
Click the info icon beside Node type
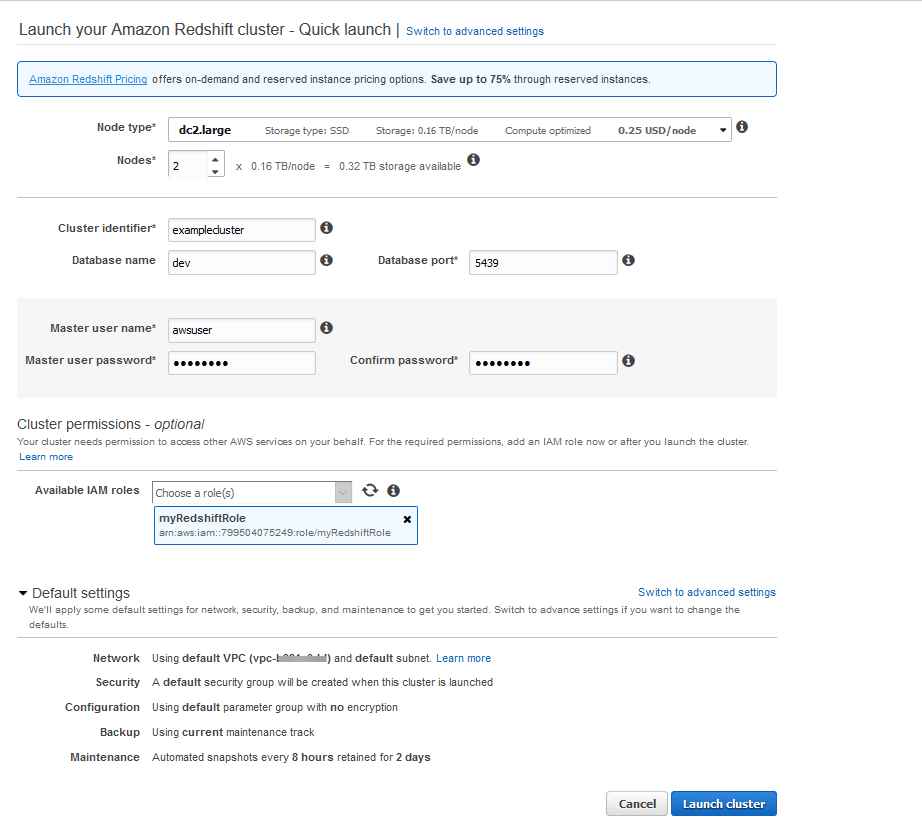click(742, 127)
